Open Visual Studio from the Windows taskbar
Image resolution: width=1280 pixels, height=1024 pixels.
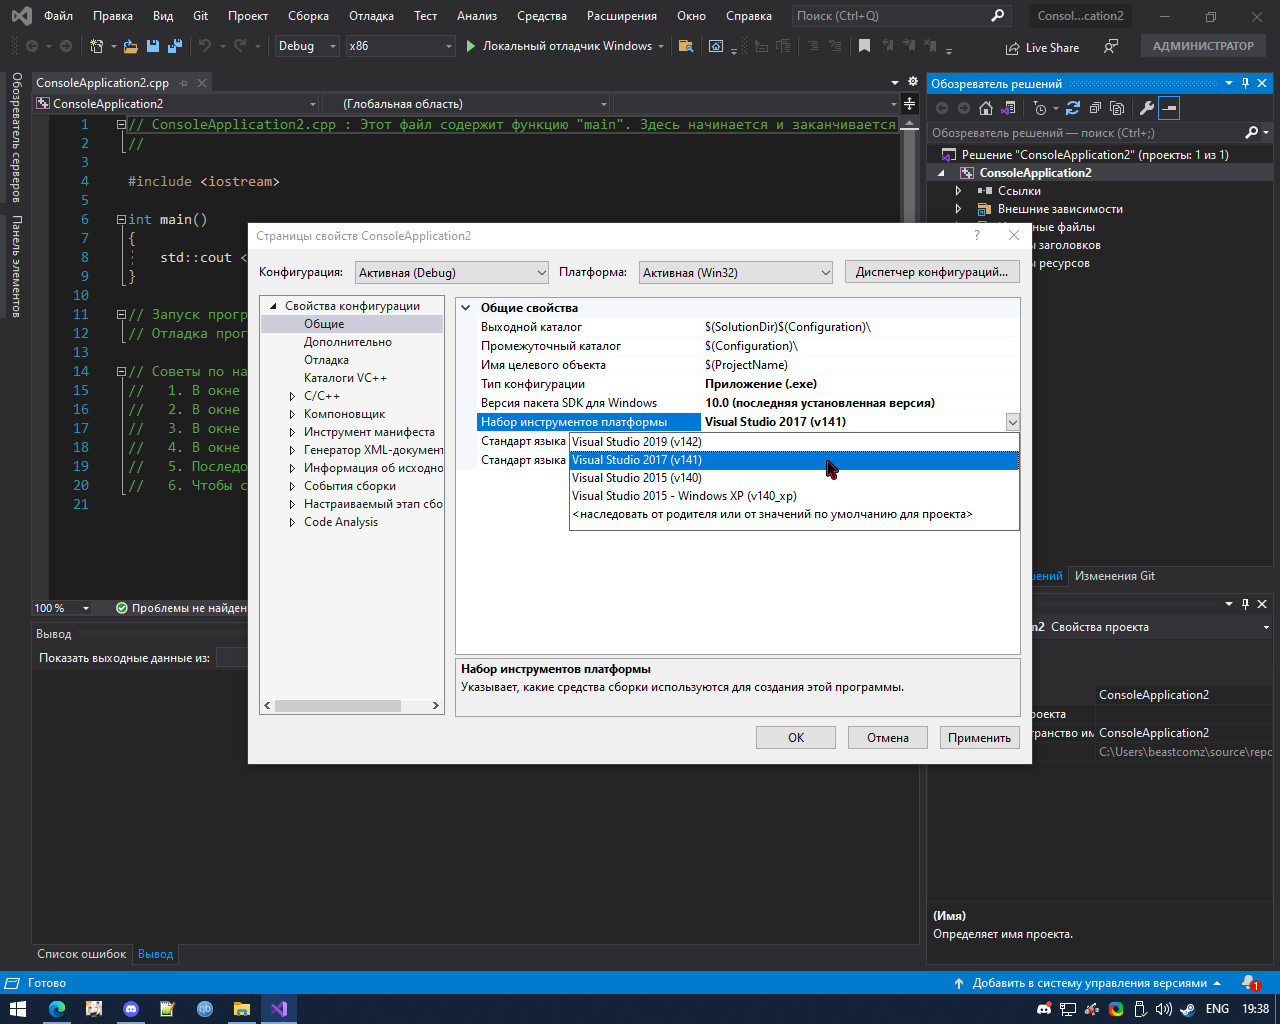click(279, 1009)
